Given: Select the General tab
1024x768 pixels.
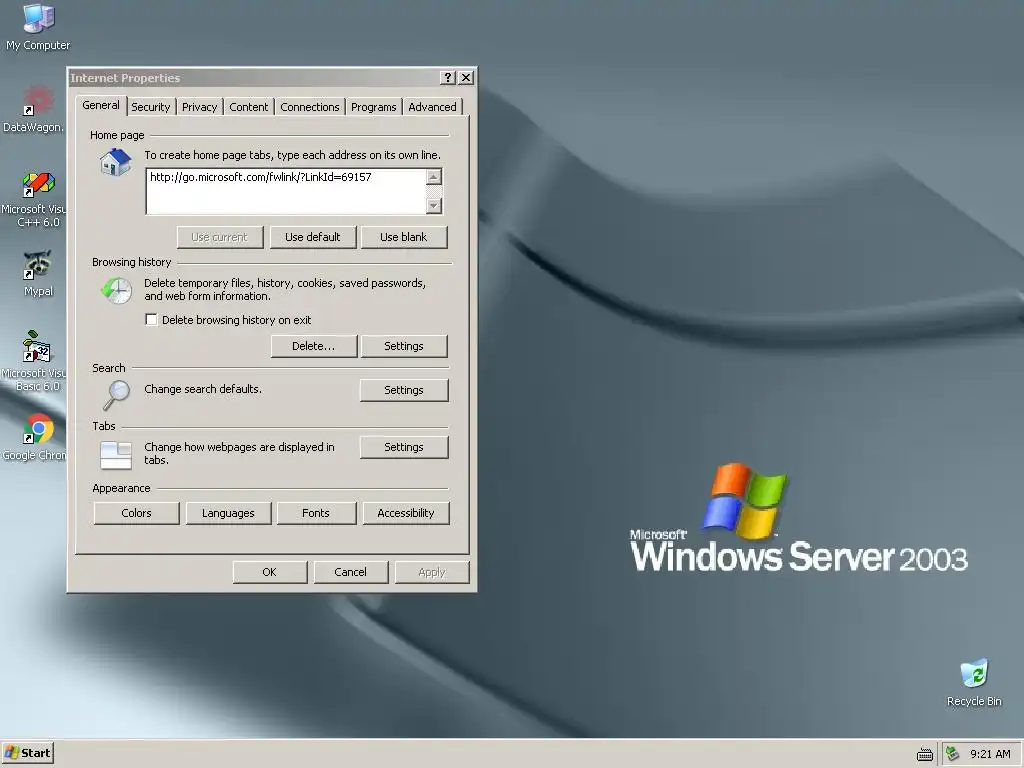Looking at the screenshot, I should coord(101,105).
